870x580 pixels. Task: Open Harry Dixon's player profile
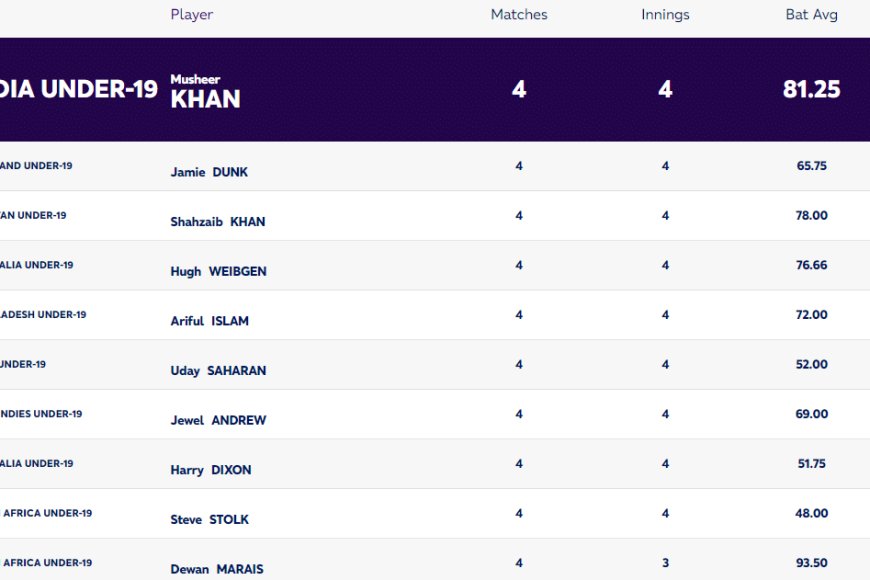click(210, 470)
